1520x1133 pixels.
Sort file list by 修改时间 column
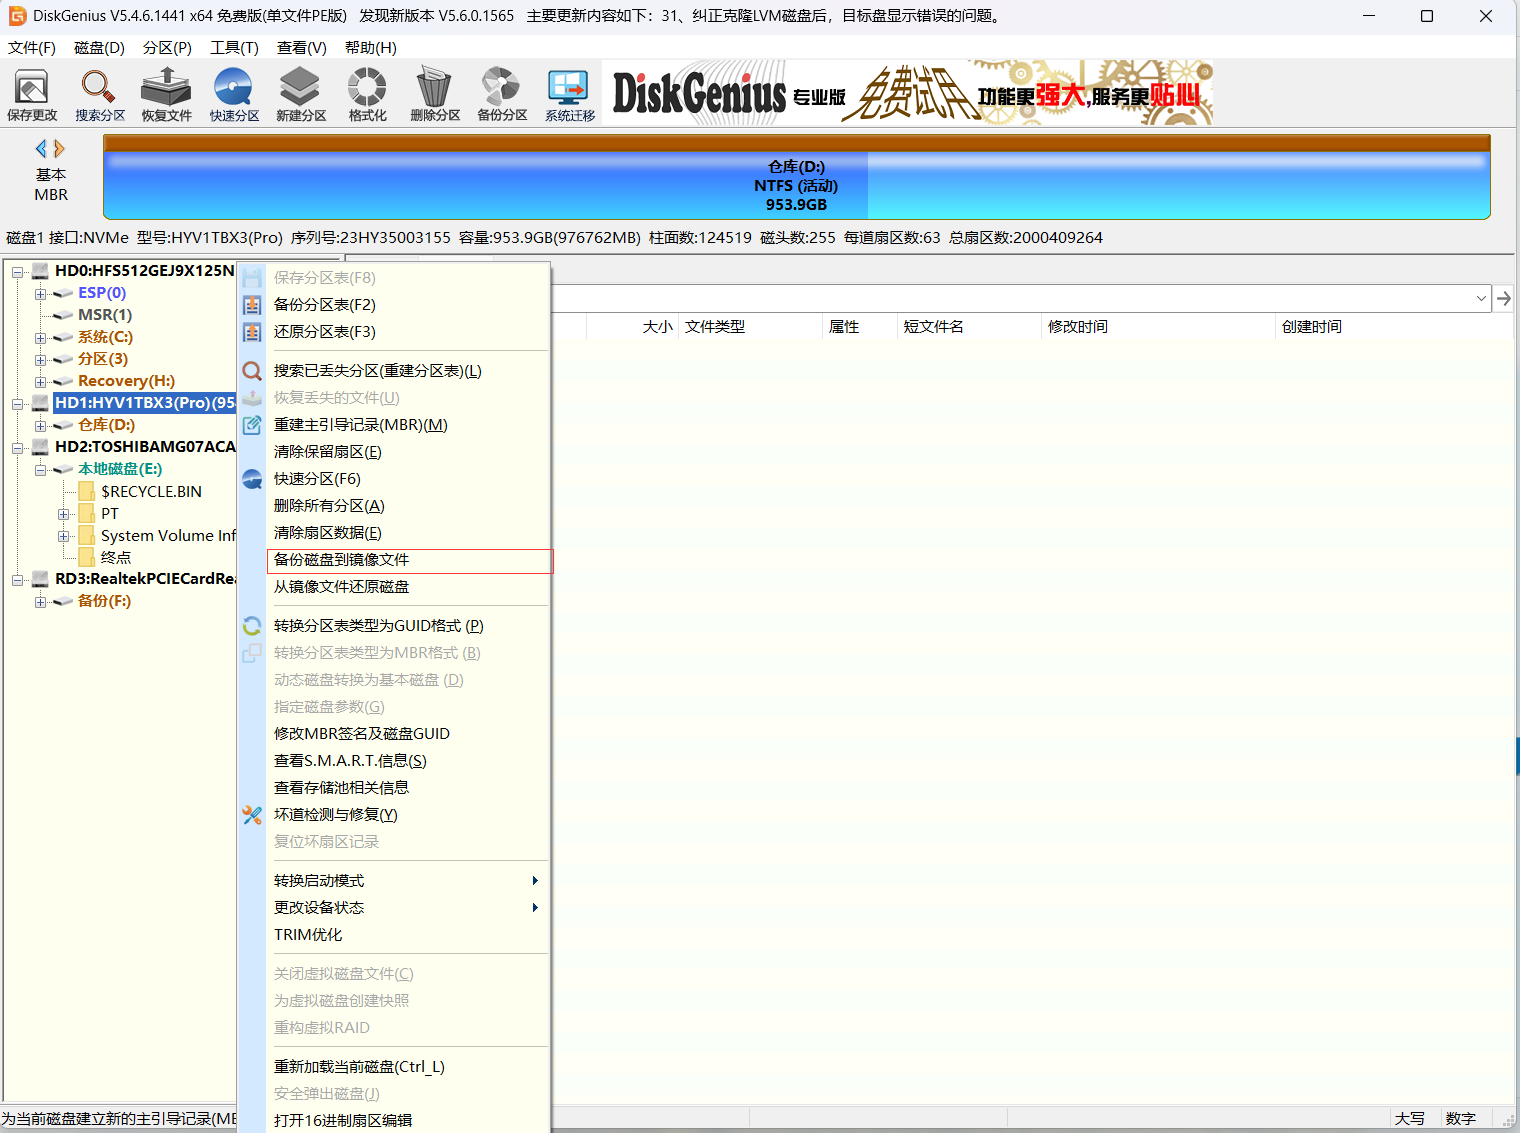pyautogui.click(x=1157, y=327)
